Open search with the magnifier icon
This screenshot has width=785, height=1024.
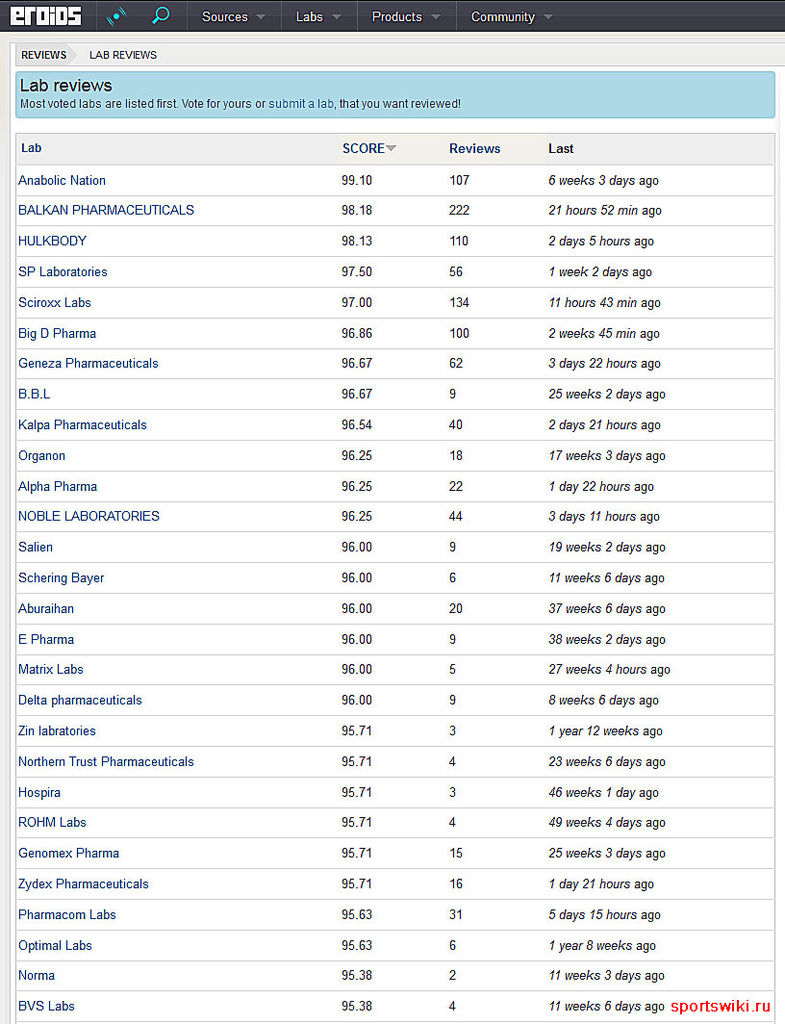coord(160,16)
